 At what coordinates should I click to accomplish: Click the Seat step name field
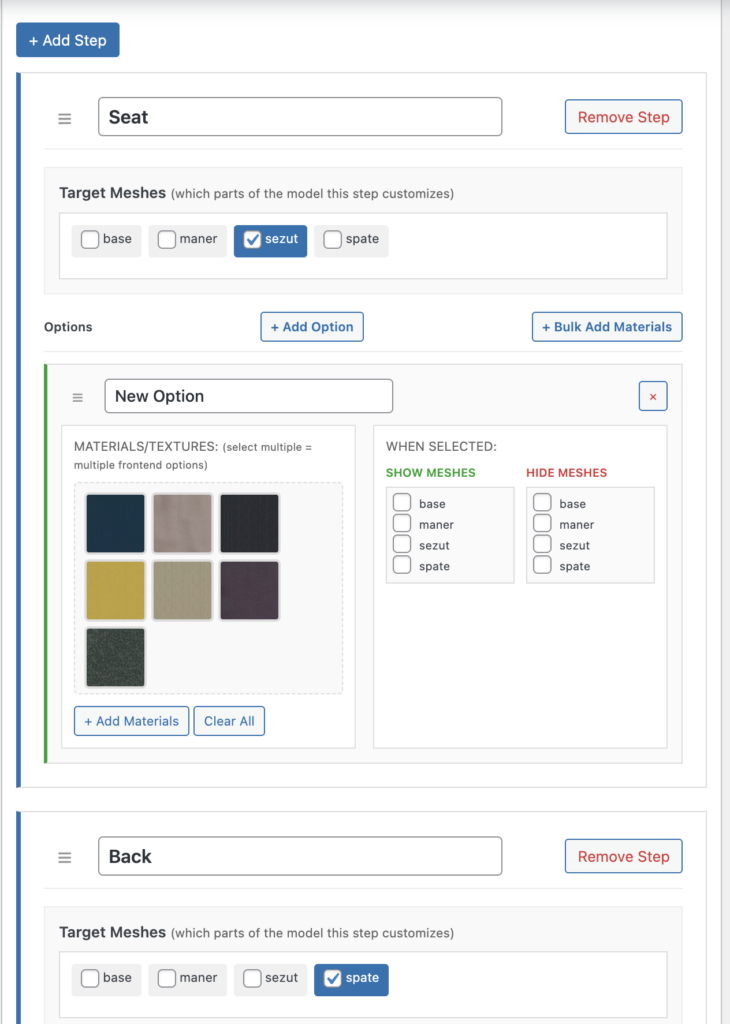pos(300,116)
